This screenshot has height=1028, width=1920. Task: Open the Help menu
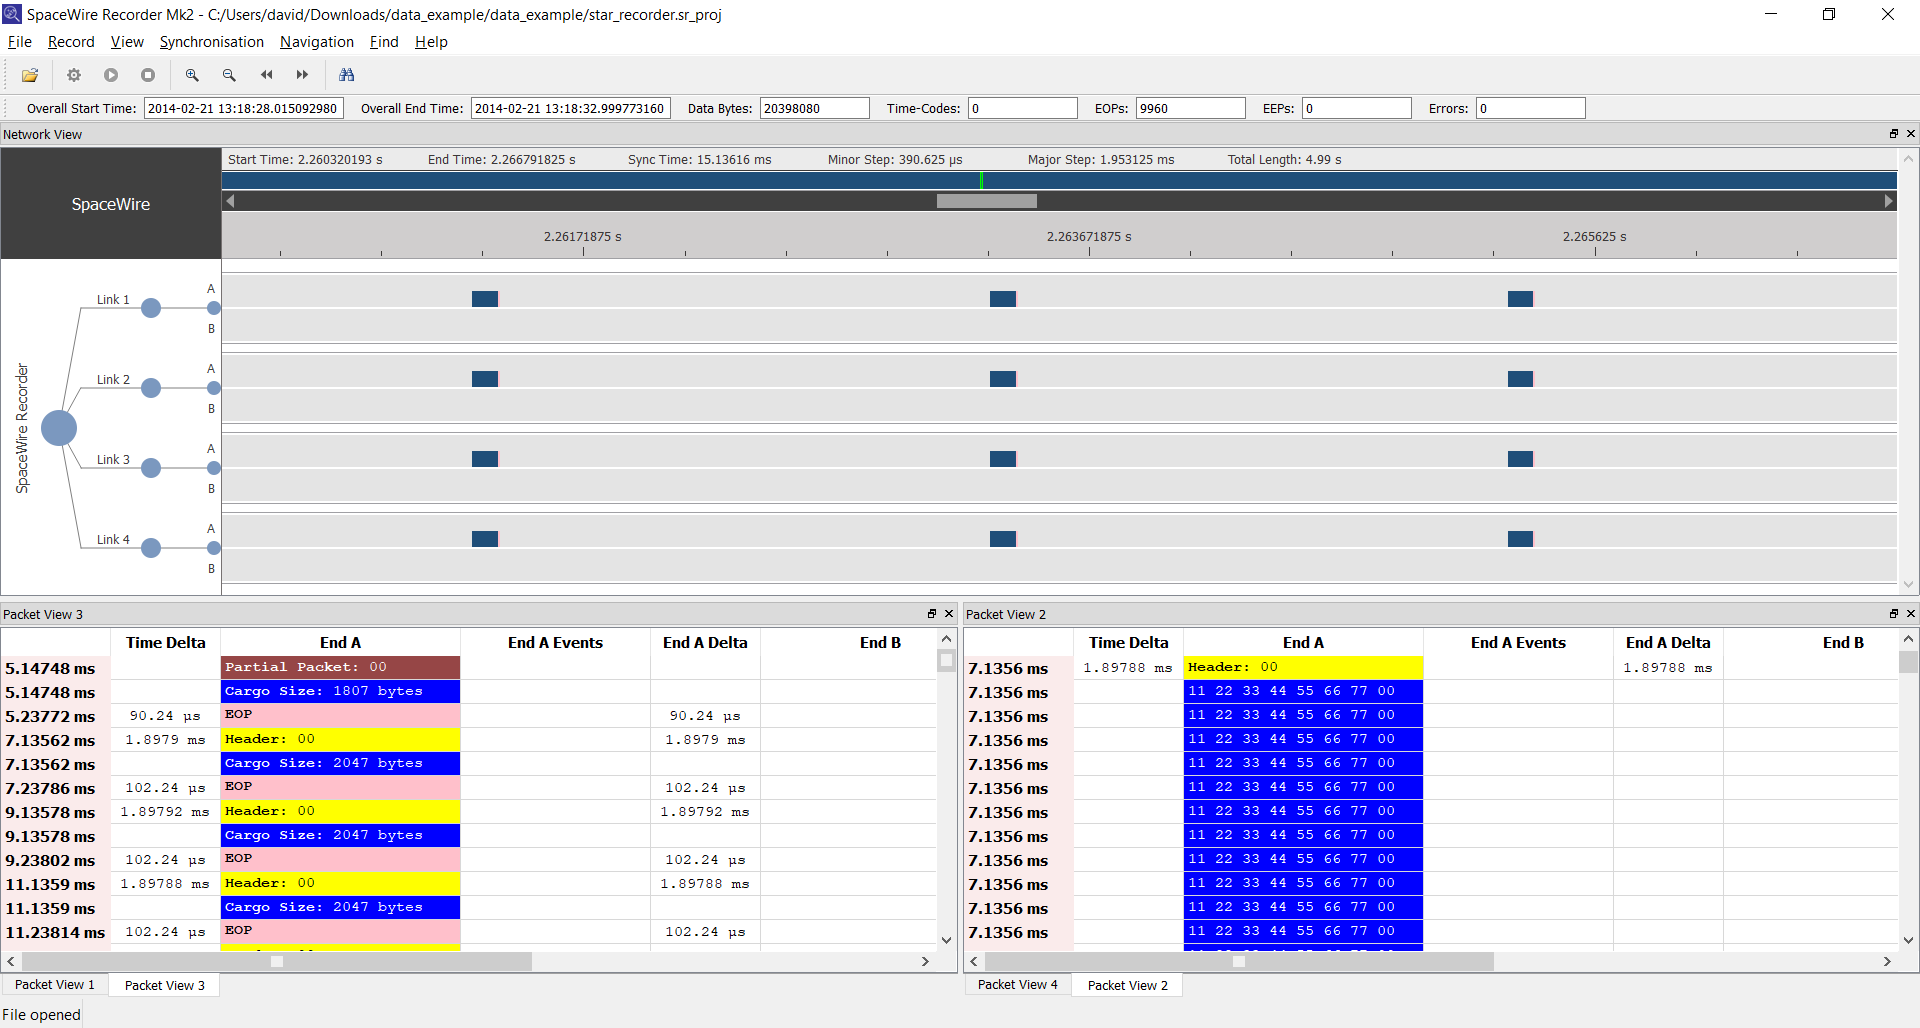[x=431, y=42]
